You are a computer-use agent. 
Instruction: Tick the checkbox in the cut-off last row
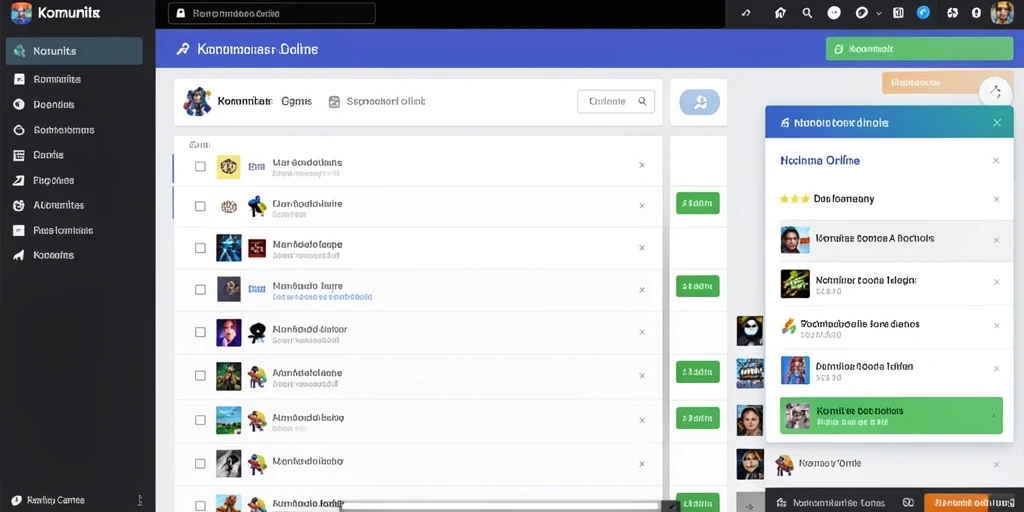click(x=200, y=505)
